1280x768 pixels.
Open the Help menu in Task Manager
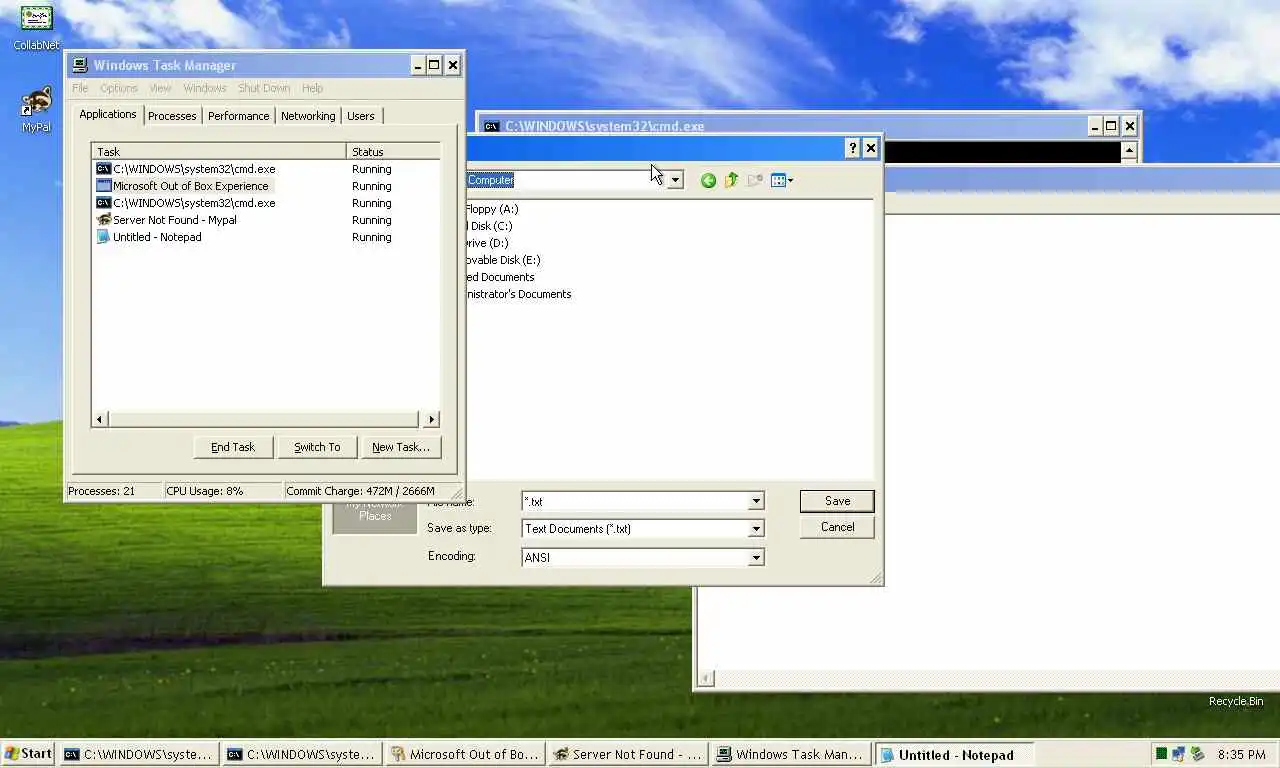point(312,88)
